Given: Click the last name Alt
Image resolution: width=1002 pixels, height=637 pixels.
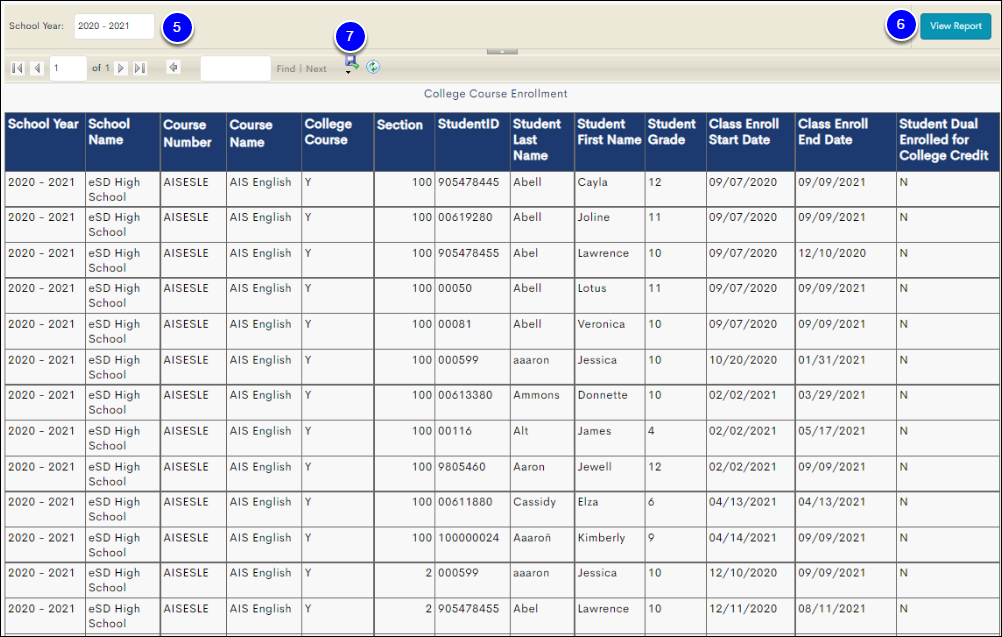Looking at the screenshot, I should pyautogui.click(x=521, y=431).
